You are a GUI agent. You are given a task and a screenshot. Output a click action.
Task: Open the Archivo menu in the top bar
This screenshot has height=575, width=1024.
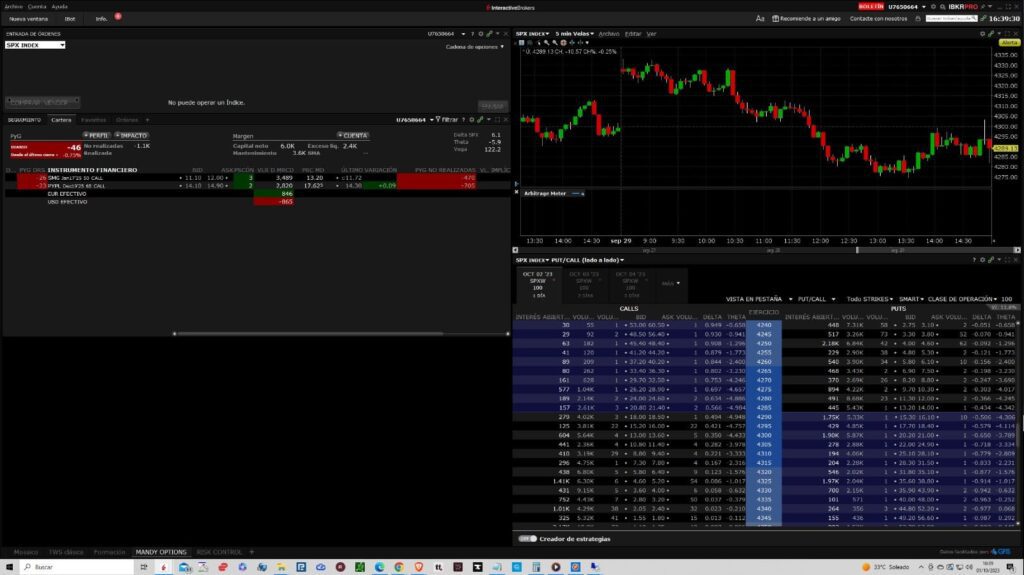(x=13, y=7)
